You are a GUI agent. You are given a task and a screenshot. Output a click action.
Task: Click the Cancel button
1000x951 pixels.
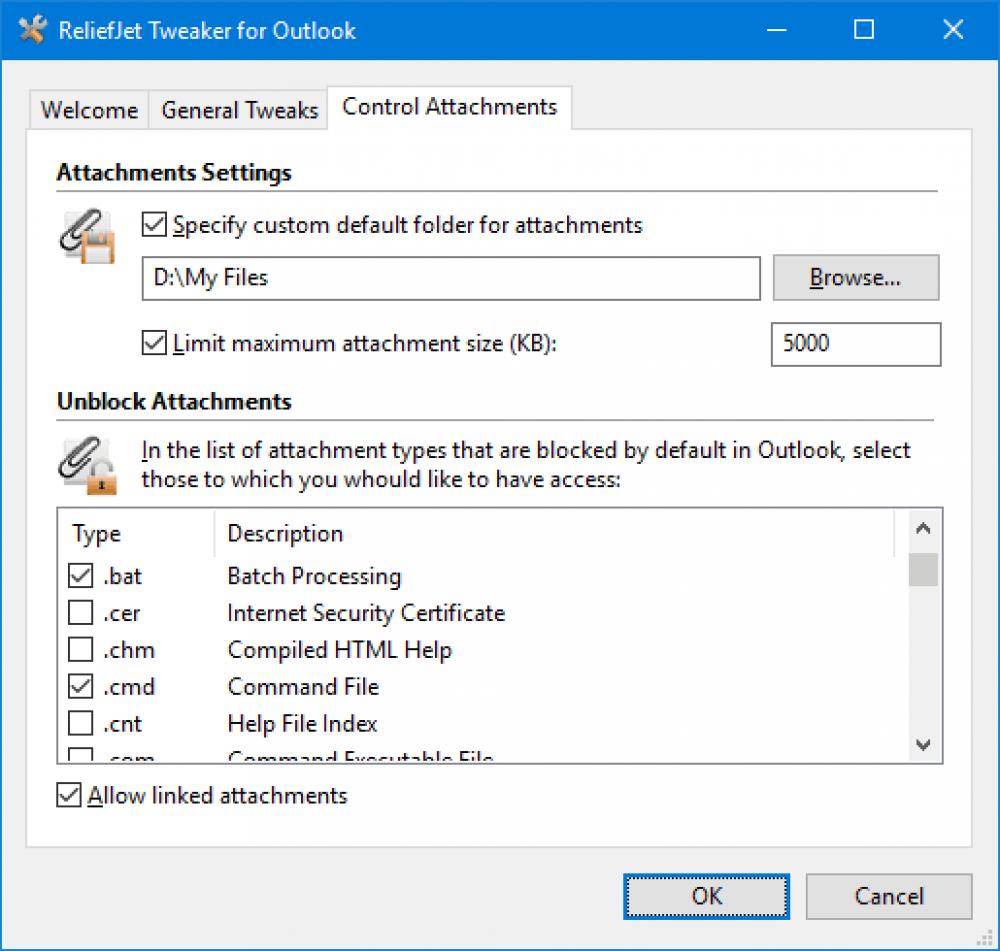coord(888,896)
